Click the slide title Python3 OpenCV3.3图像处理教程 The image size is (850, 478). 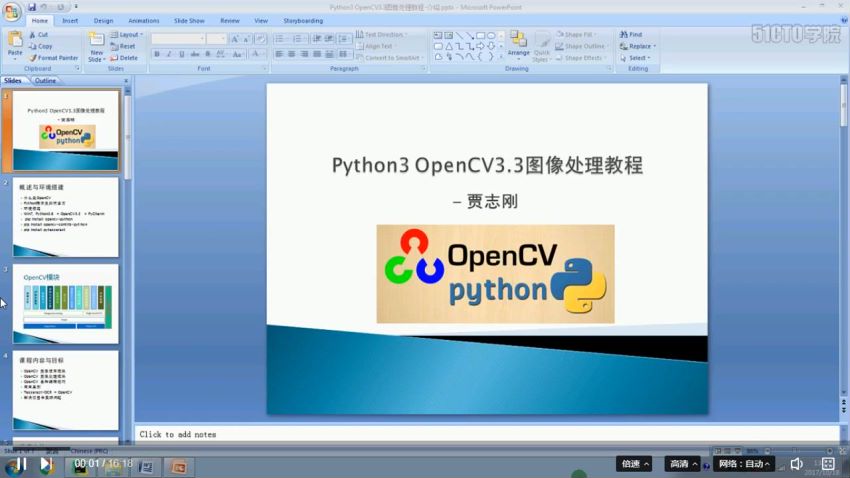(x=487, y=165)
